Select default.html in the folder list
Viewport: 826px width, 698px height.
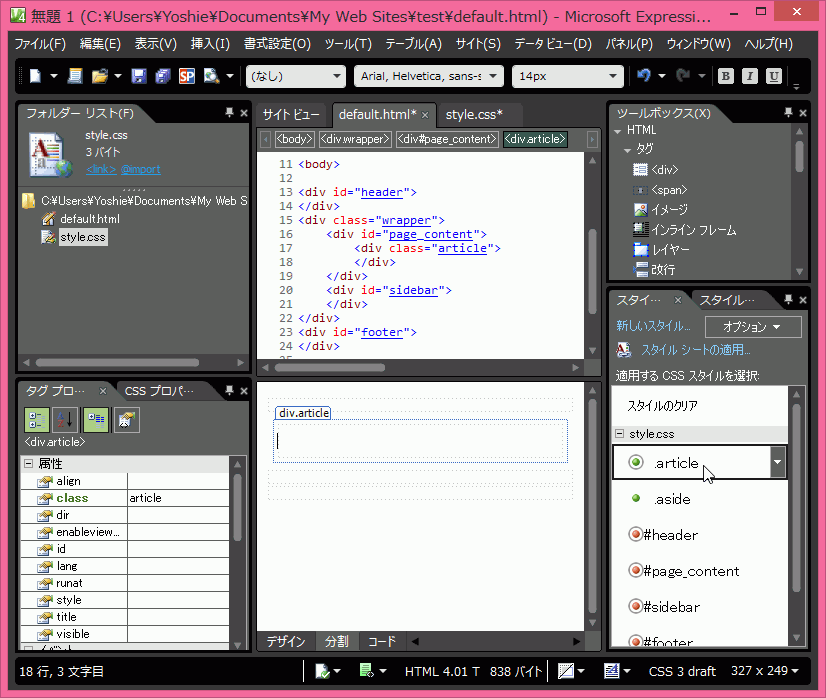[x=89, y=219]
